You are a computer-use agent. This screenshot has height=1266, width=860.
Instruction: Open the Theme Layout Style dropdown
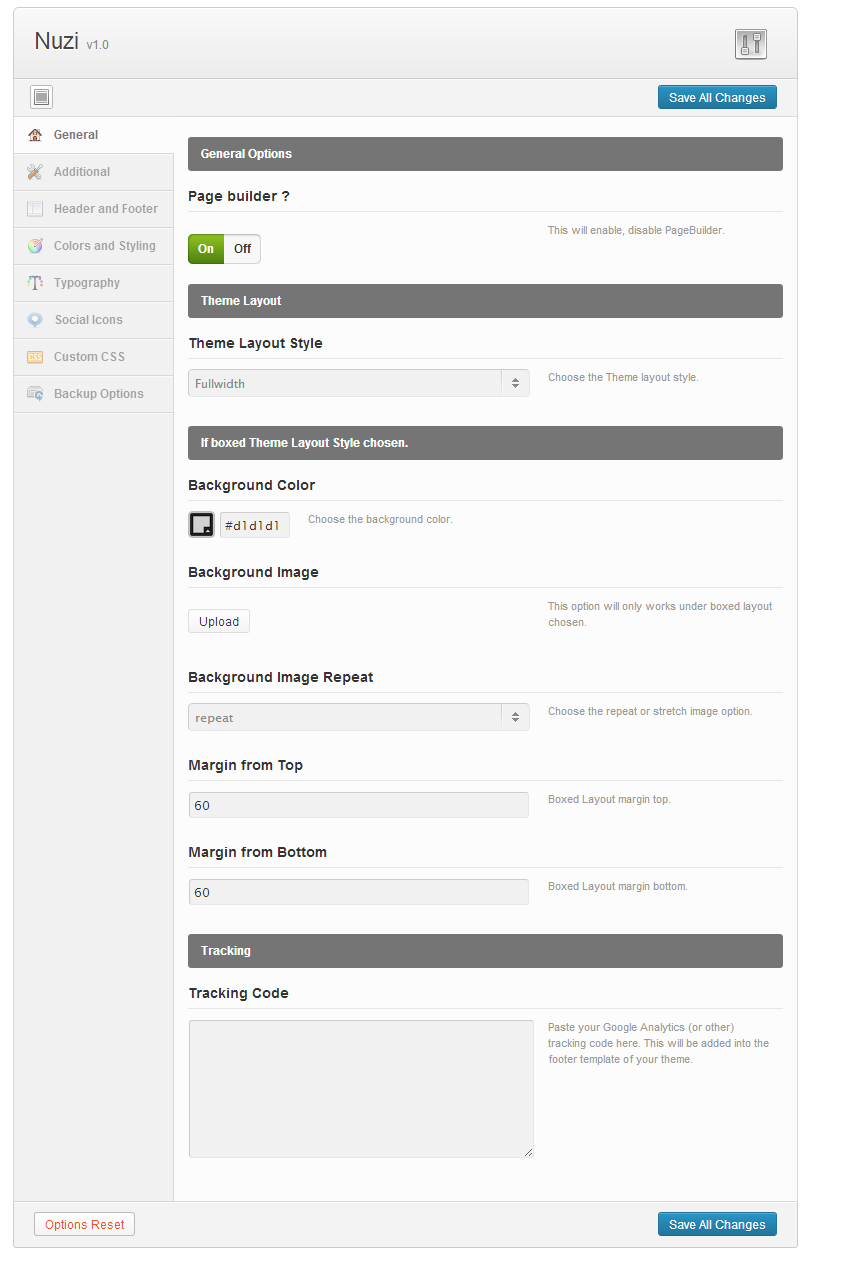[358, 382]
